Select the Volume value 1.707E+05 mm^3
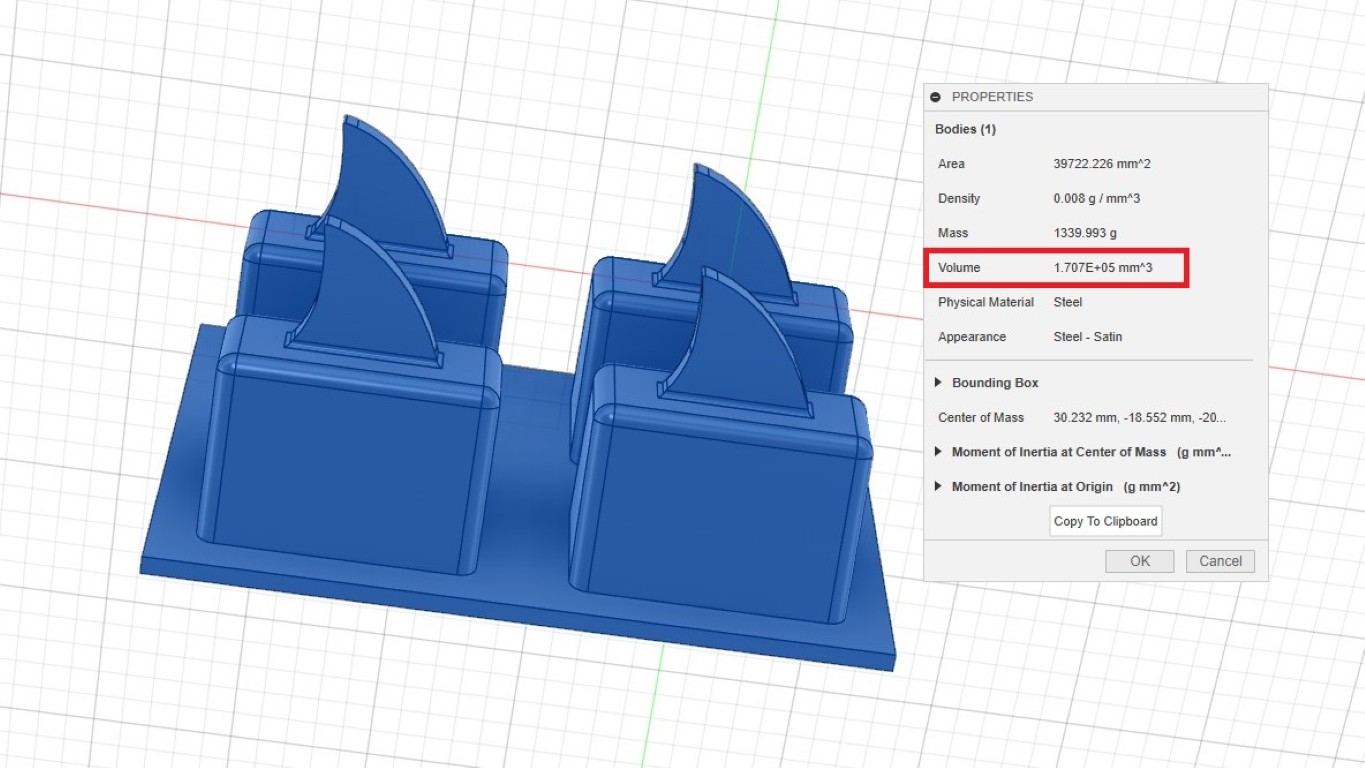 (1103, 268)
